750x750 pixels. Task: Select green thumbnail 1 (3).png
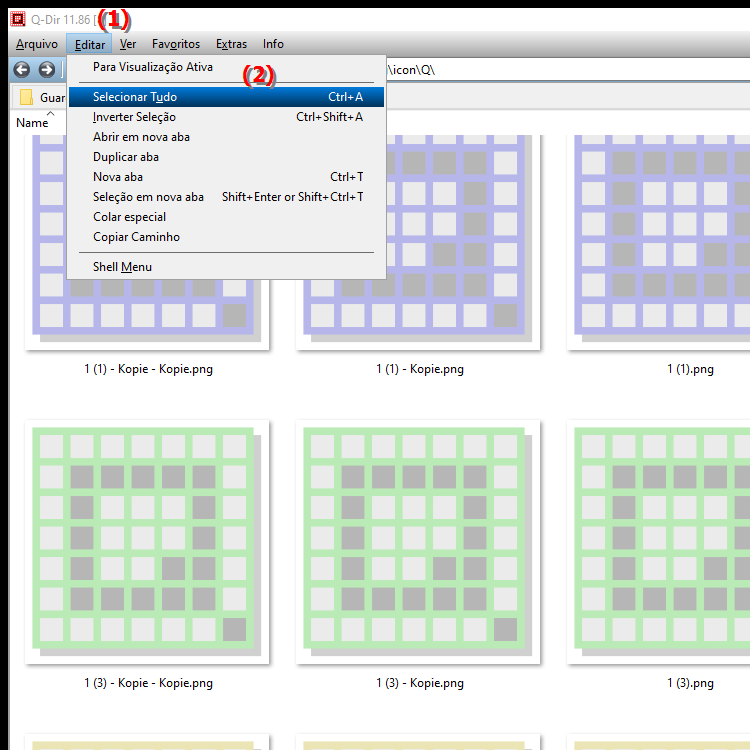pos(658,542)
